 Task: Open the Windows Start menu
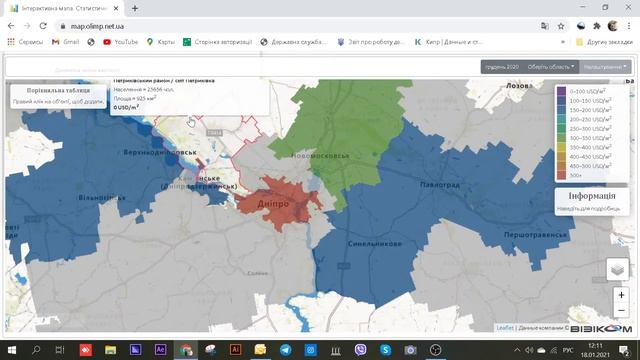coord(12,350)
